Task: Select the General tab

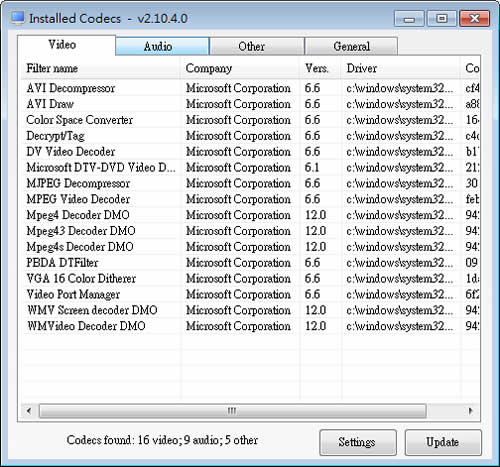Action: (x=351, y=46)
